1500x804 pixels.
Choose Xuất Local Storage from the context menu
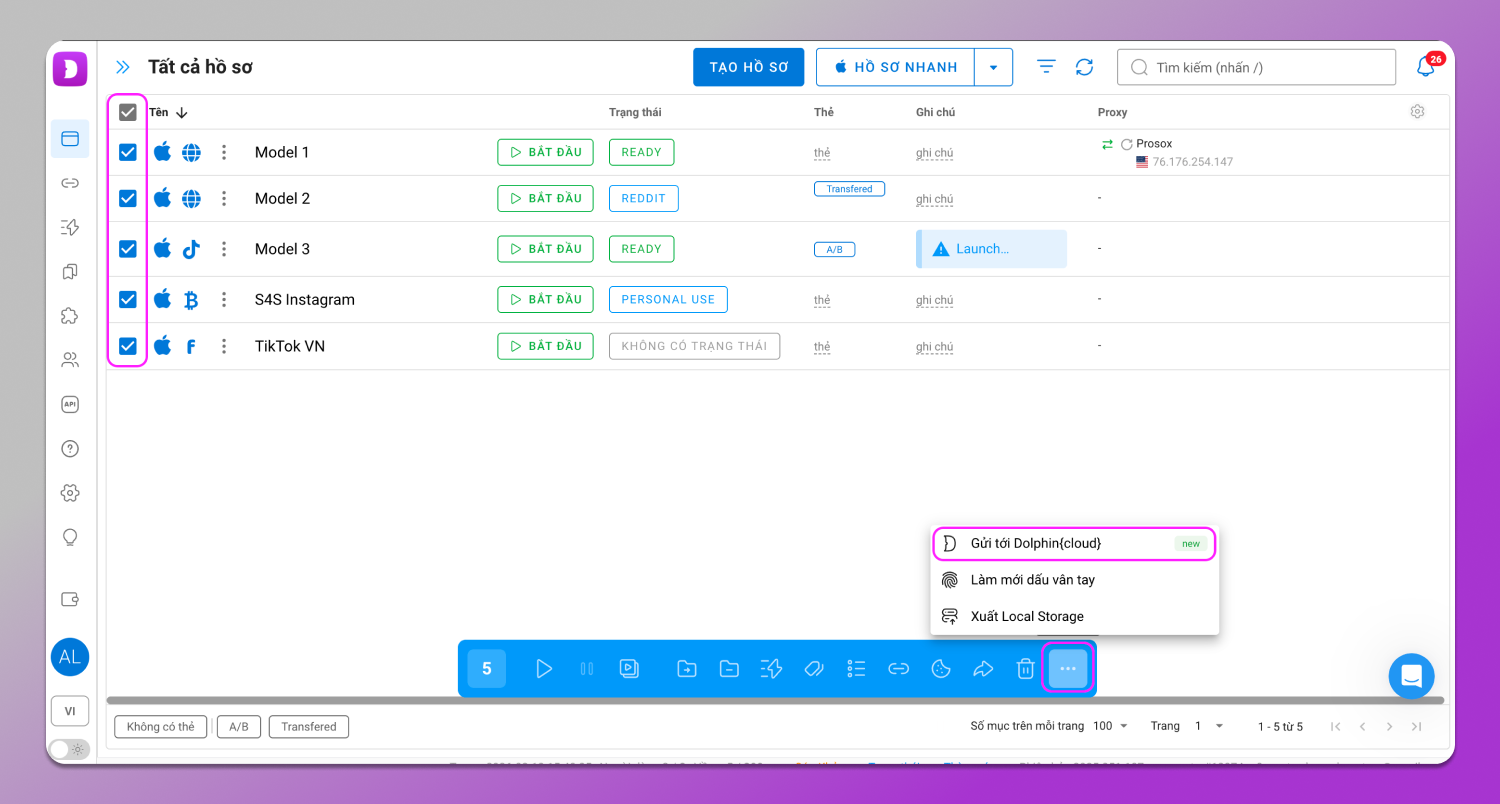(x=1027, y=616)
